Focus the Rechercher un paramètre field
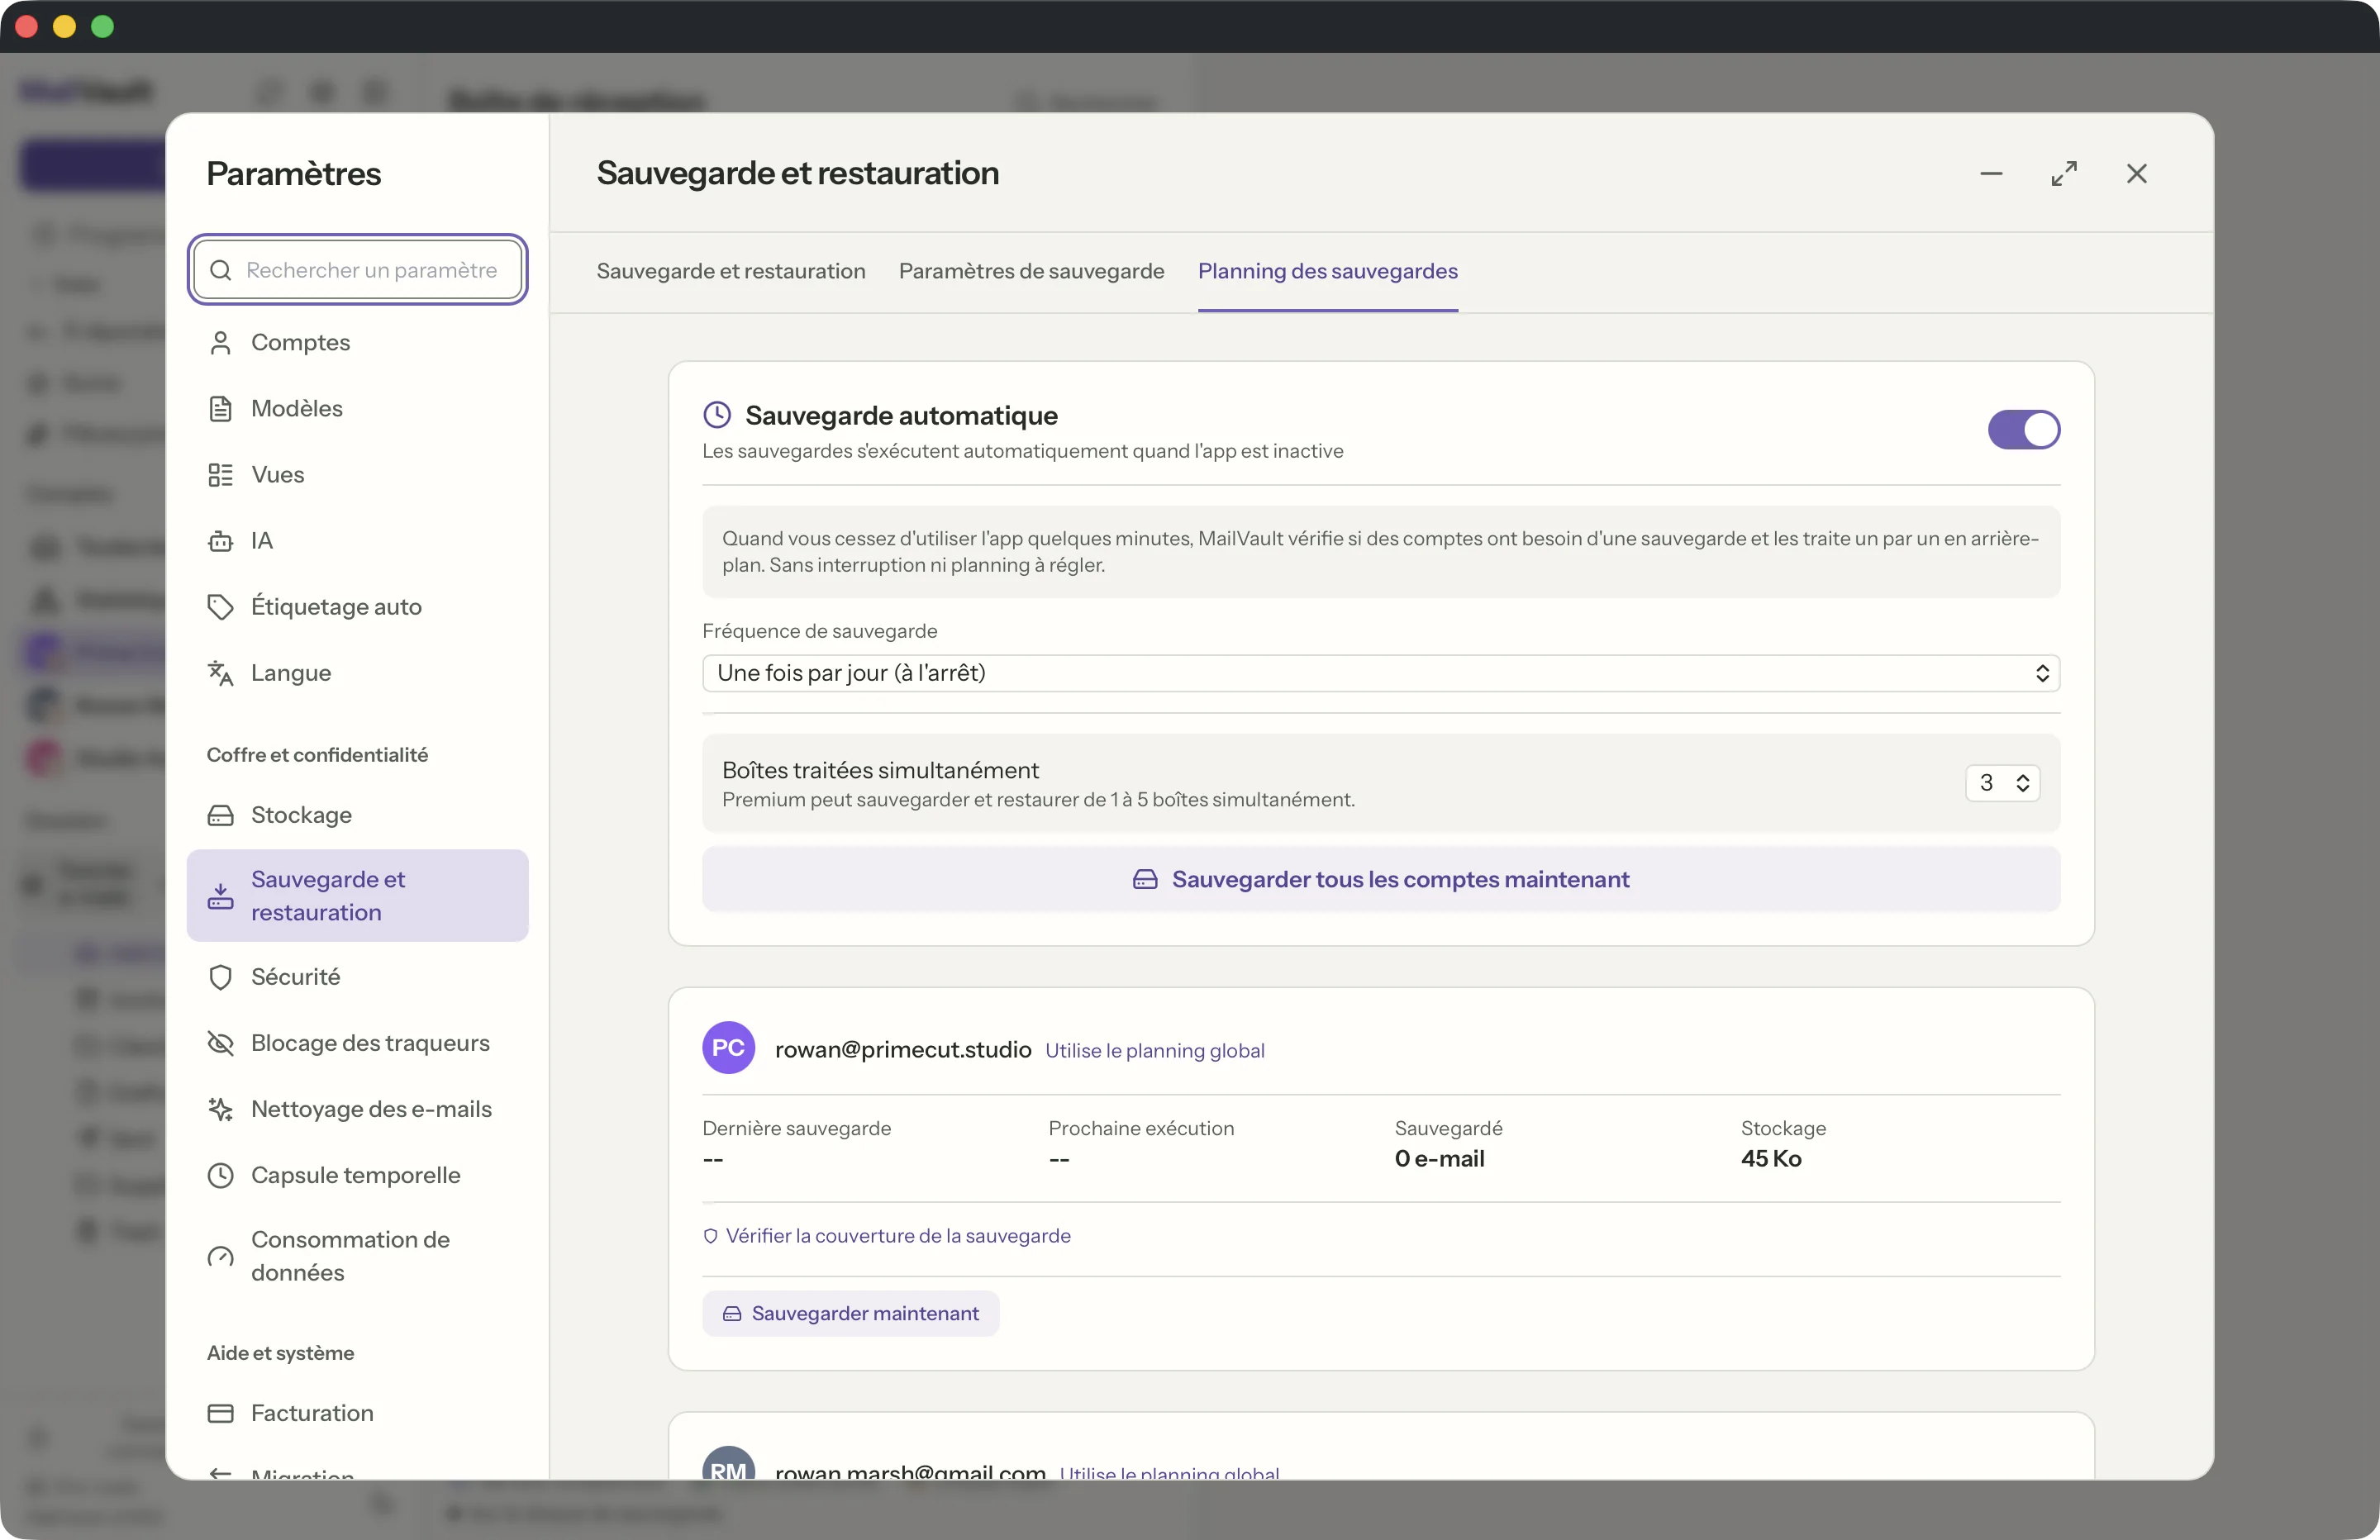The width and height of the screenshot is (2380, 1540). click(x=357, y=270)
